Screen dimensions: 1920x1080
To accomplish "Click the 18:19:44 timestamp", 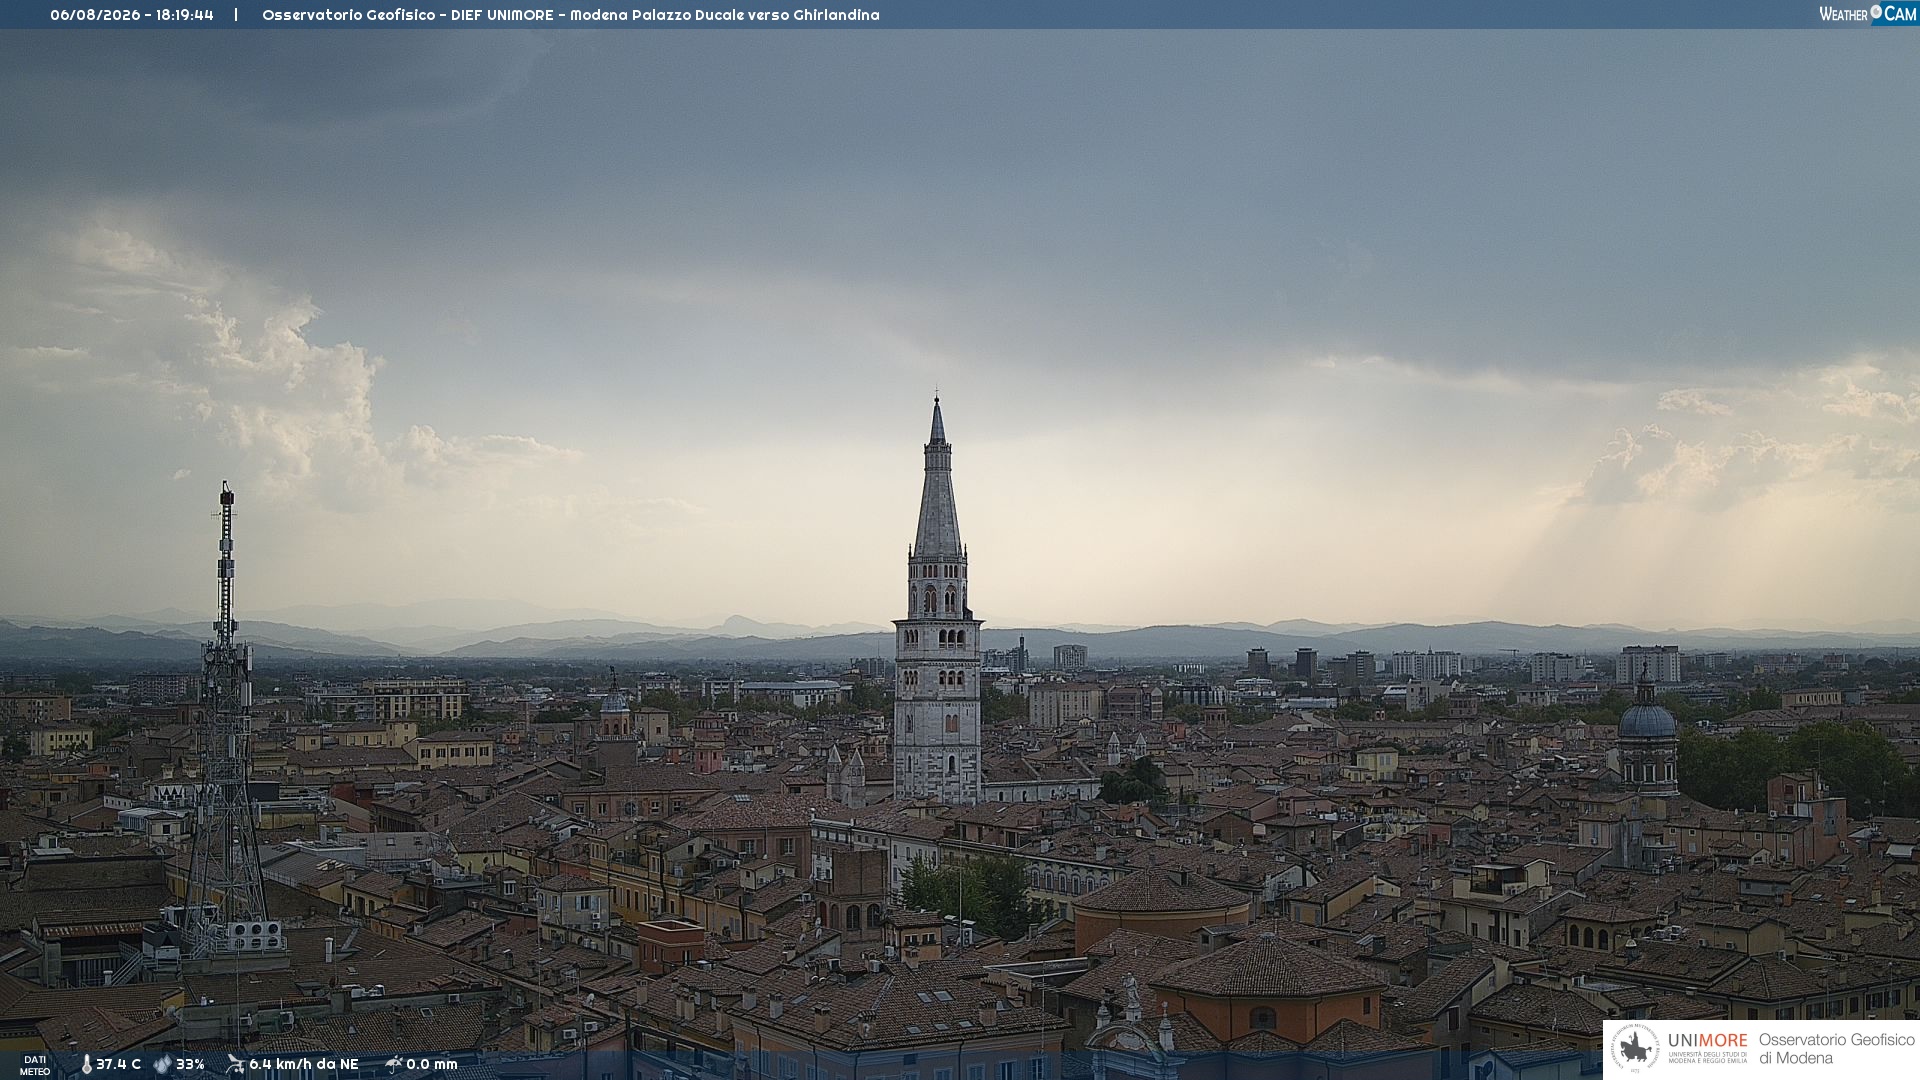I will 185,15.
